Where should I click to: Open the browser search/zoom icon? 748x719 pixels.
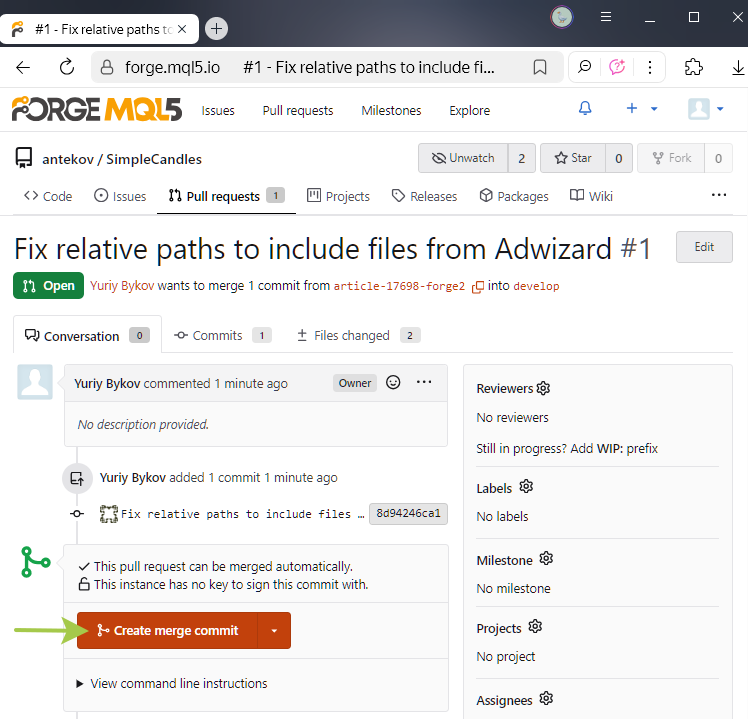[584, 67]
